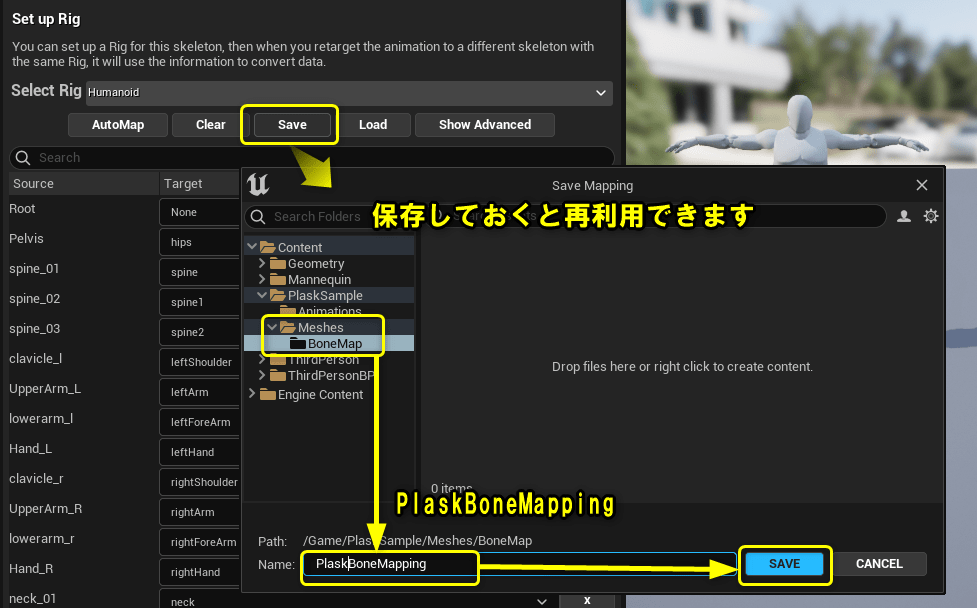Open the UpperArm_L target dropdown showing leftArm
The width and height of the screenshot is (977, 608).
click(x=200, y=392)
